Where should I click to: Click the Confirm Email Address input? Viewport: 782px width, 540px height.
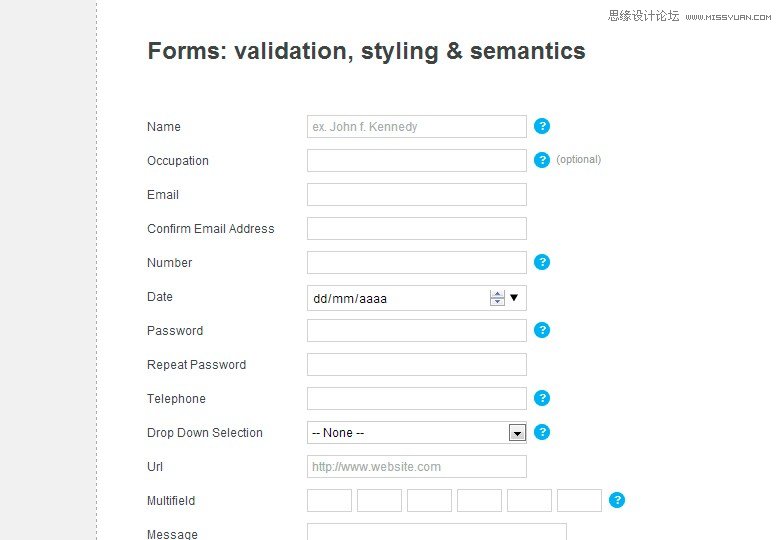pos(416,228)
